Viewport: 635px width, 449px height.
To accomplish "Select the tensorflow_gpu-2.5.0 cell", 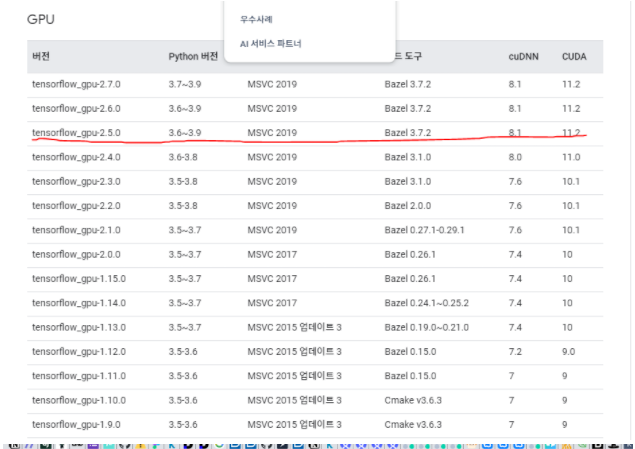I will pos(76,133).
